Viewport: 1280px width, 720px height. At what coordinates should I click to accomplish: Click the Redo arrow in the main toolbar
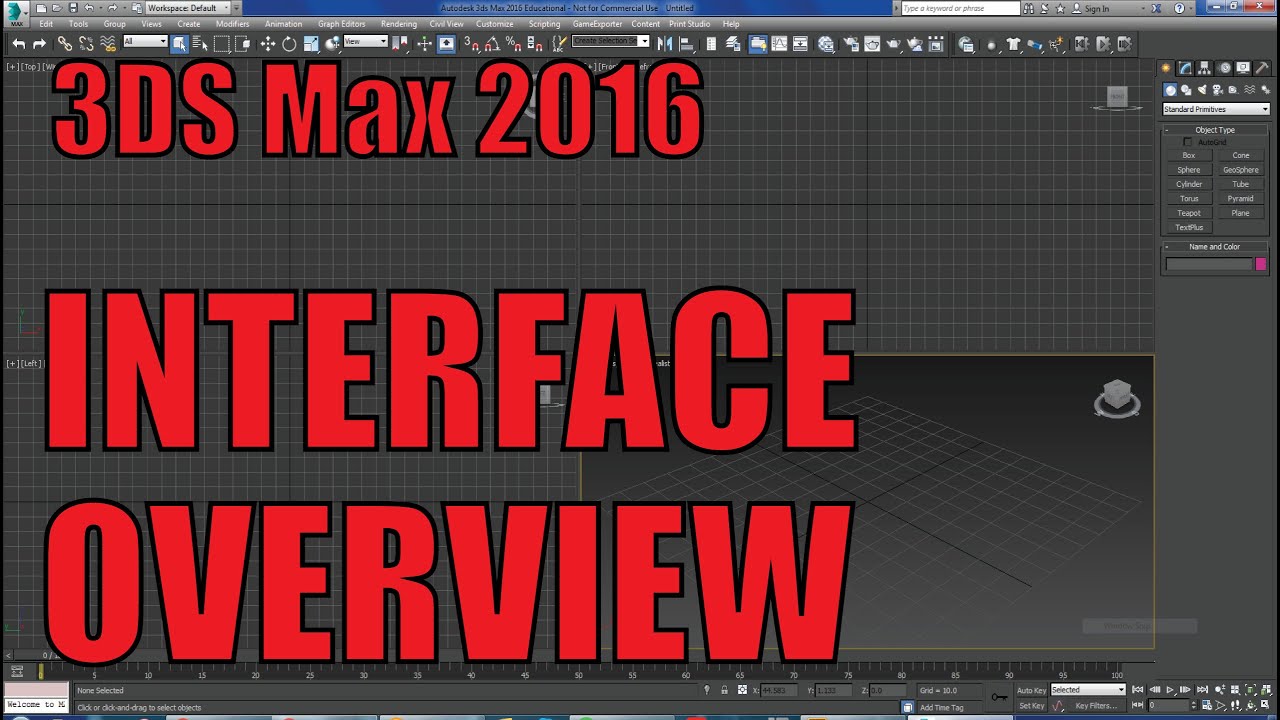[39, 43]
